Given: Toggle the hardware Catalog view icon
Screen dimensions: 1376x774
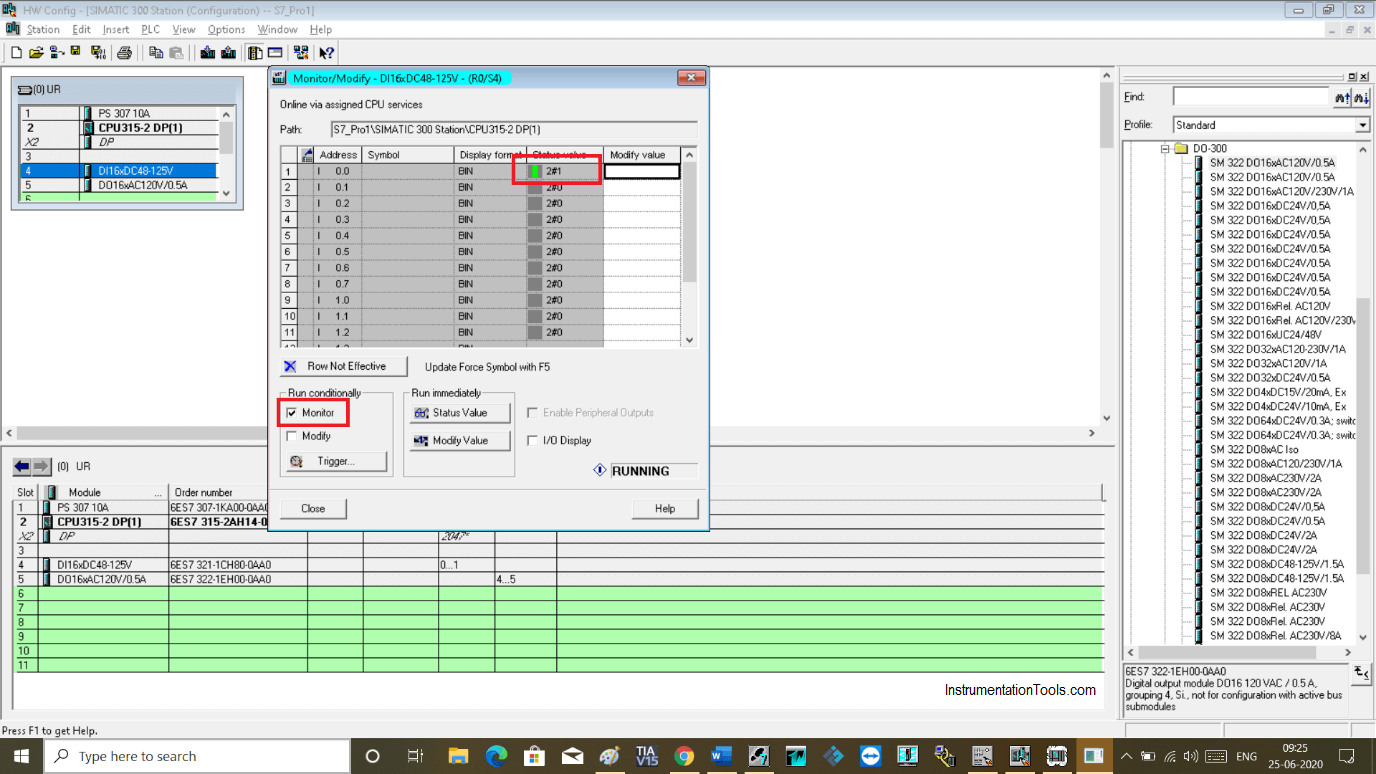Looking at the screenshot, I should point(255,53).
